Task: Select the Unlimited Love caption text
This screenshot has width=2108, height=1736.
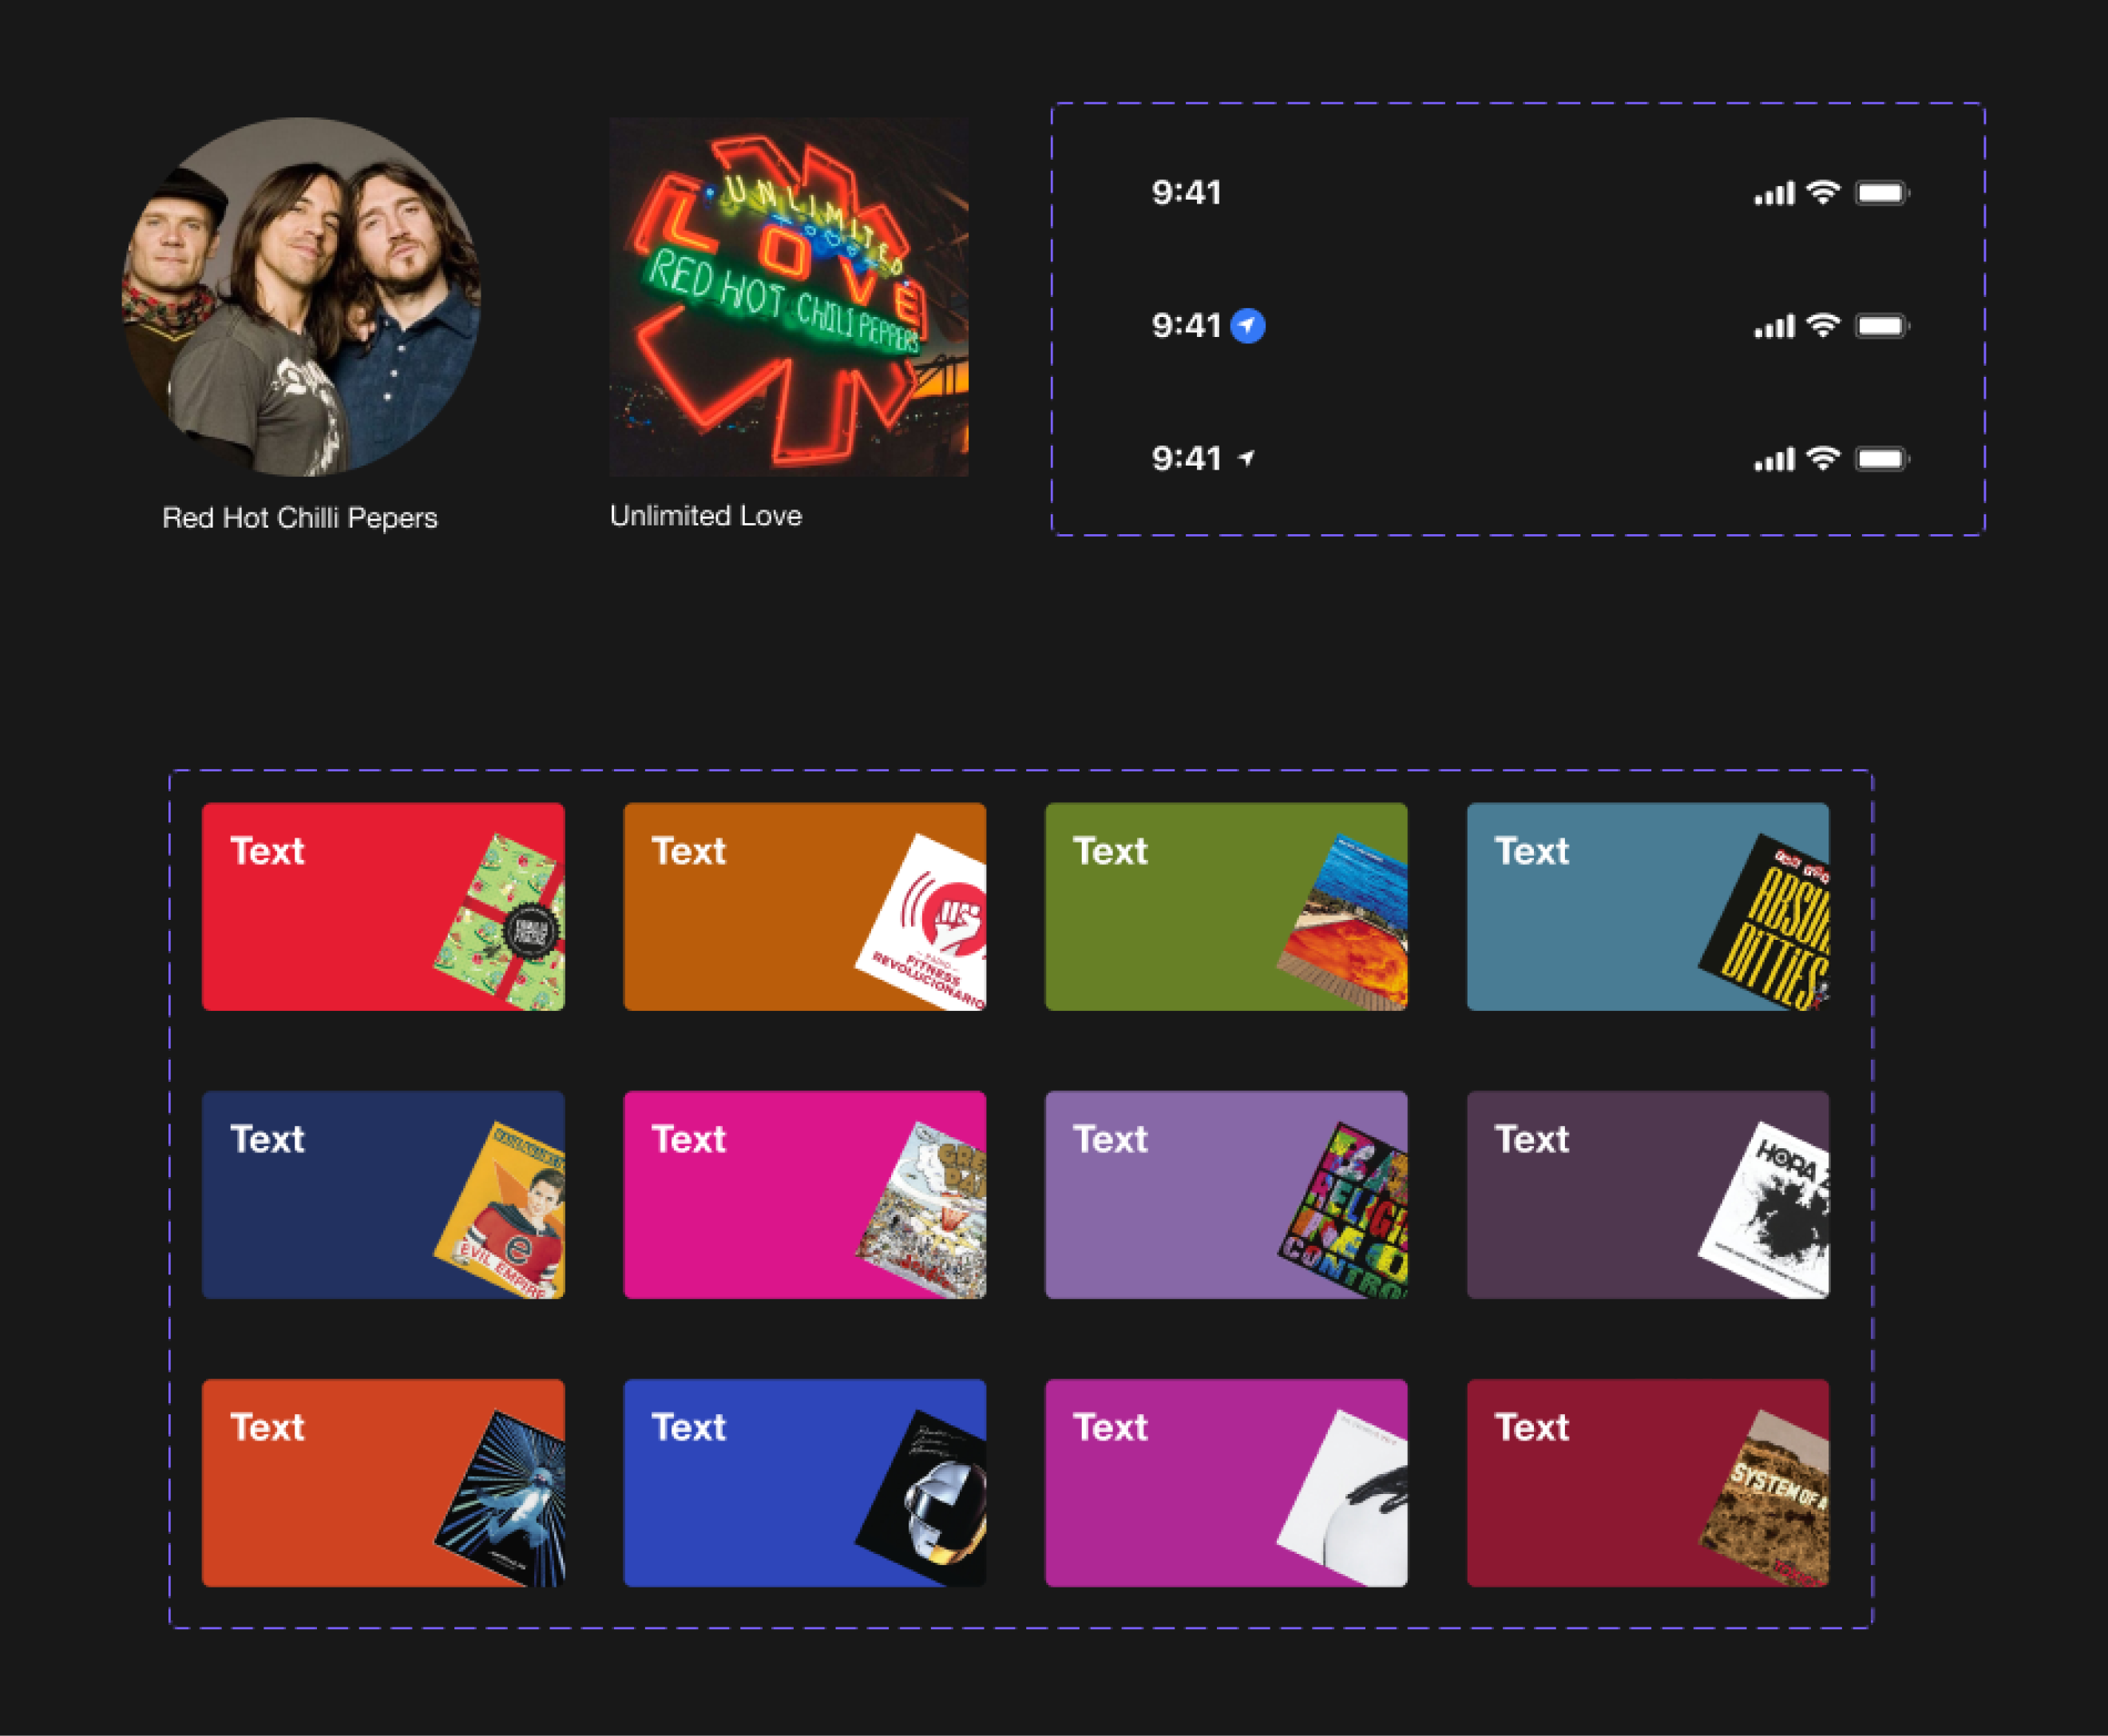Action: tap(706, 516)
